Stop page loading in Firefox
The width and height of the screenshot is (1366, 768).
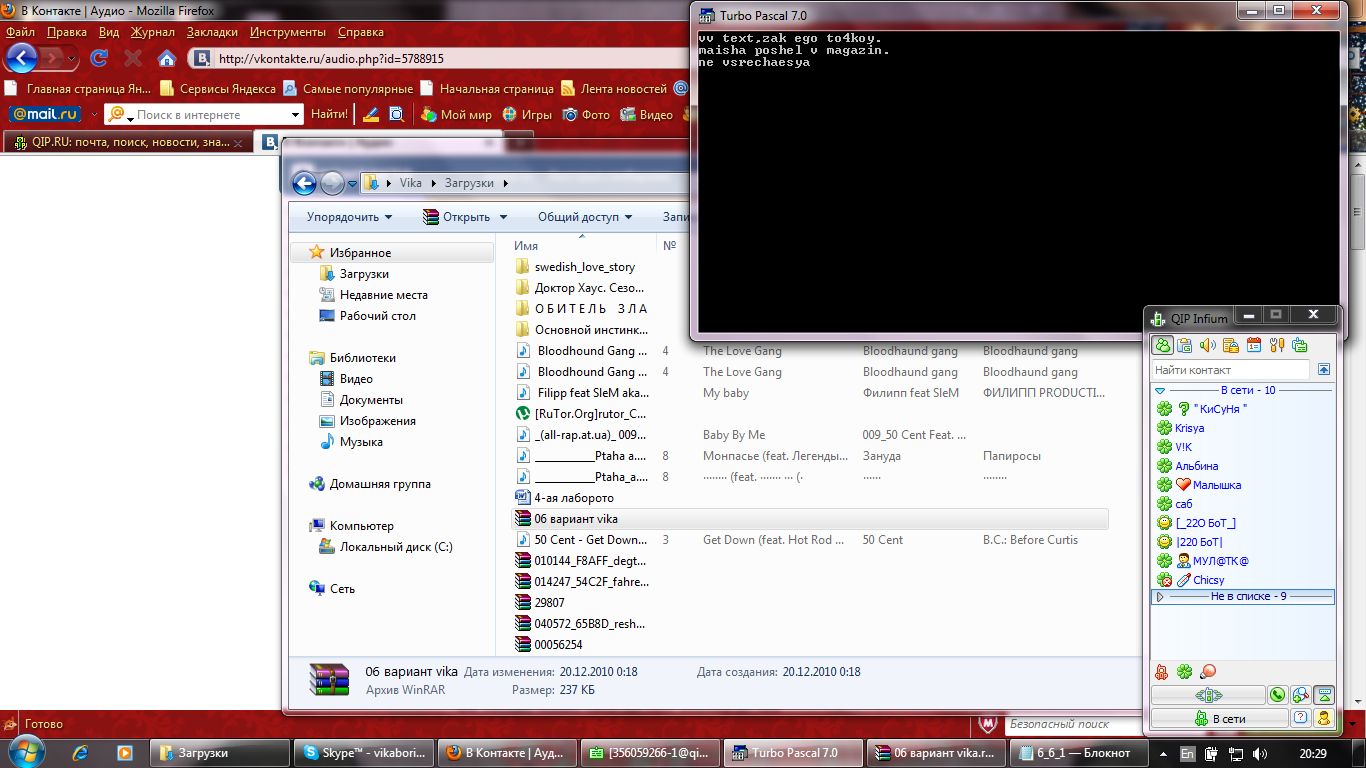point(132,58)
